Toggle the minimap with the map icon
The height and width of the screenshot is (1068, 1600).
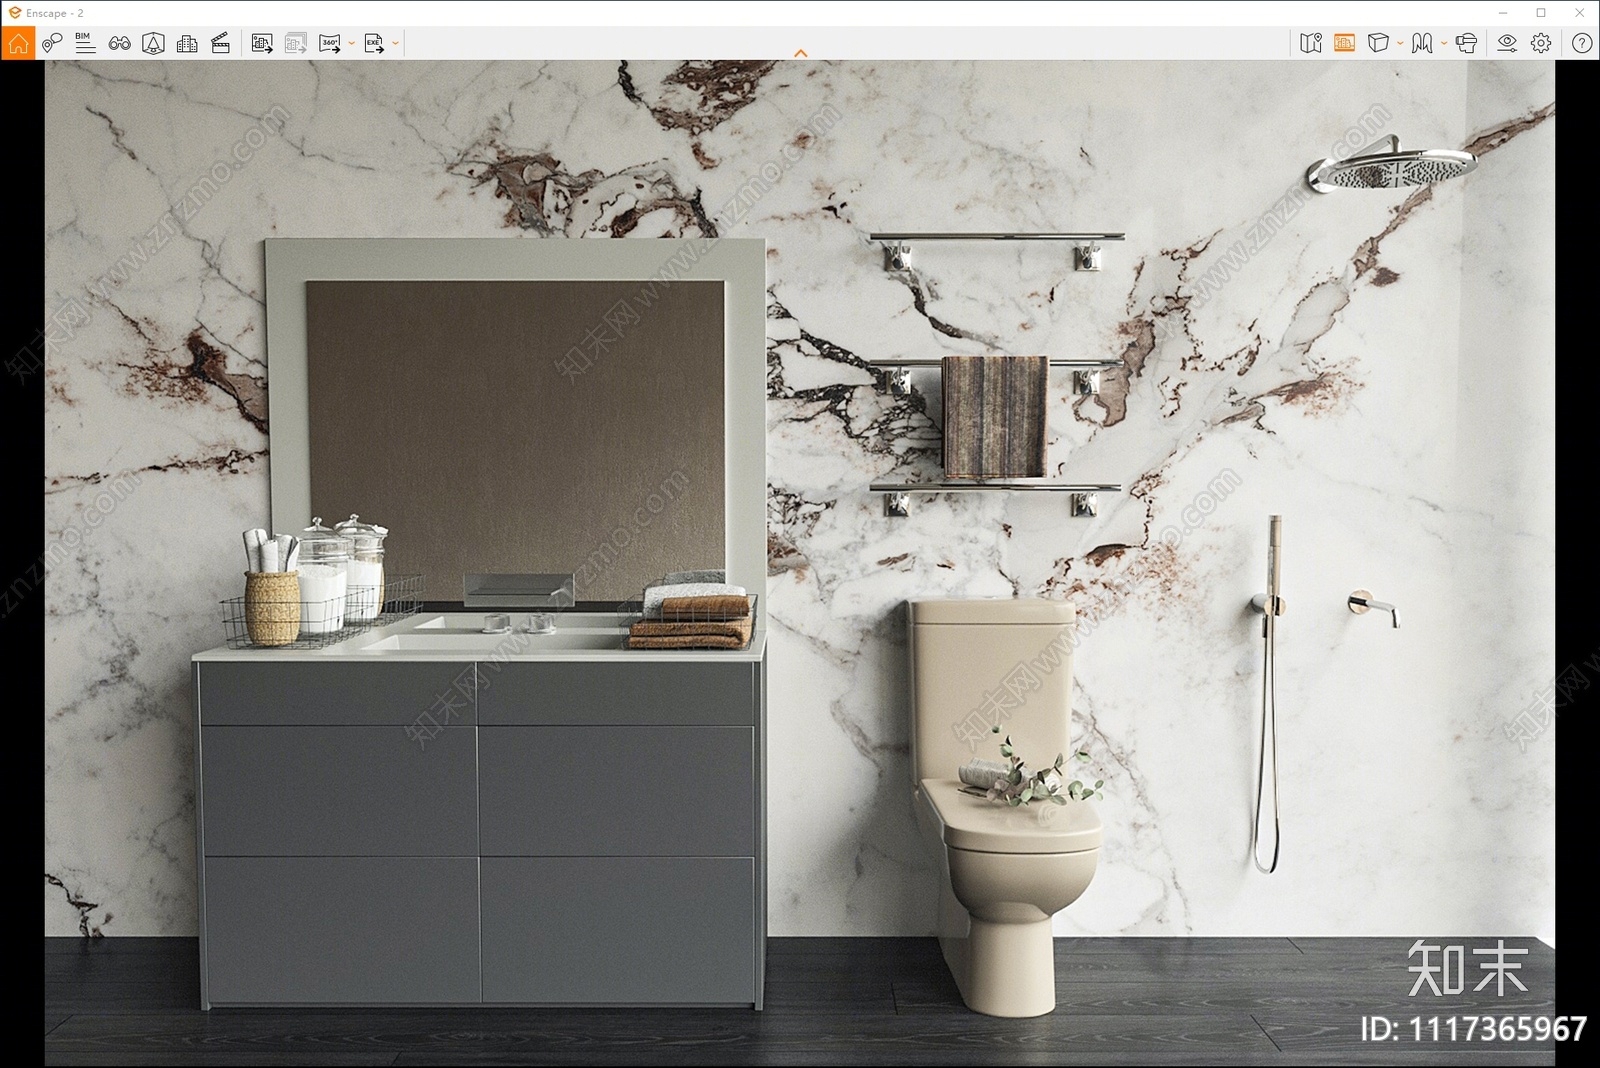tap(1311, 43)
